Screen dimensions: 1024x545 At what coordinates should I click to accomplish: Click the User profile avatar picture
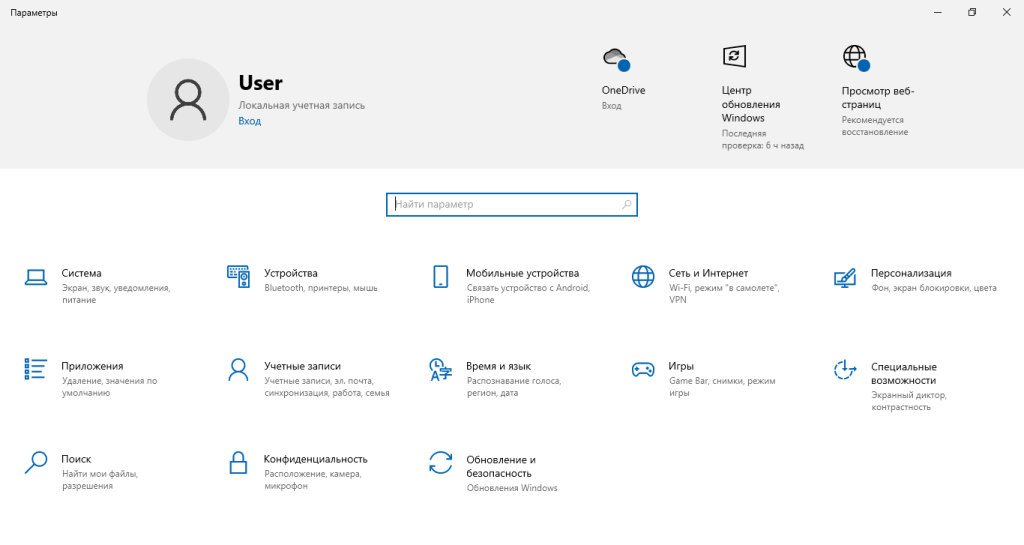pyautogui.click(x=187, y=99)
